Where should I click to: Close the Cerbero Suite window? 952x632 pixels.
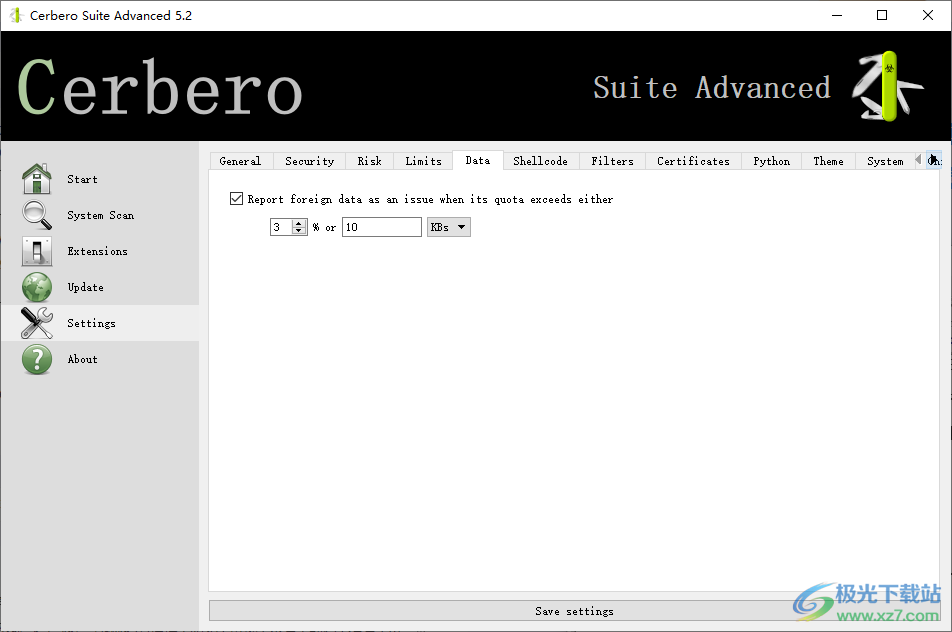pos(928,15)
